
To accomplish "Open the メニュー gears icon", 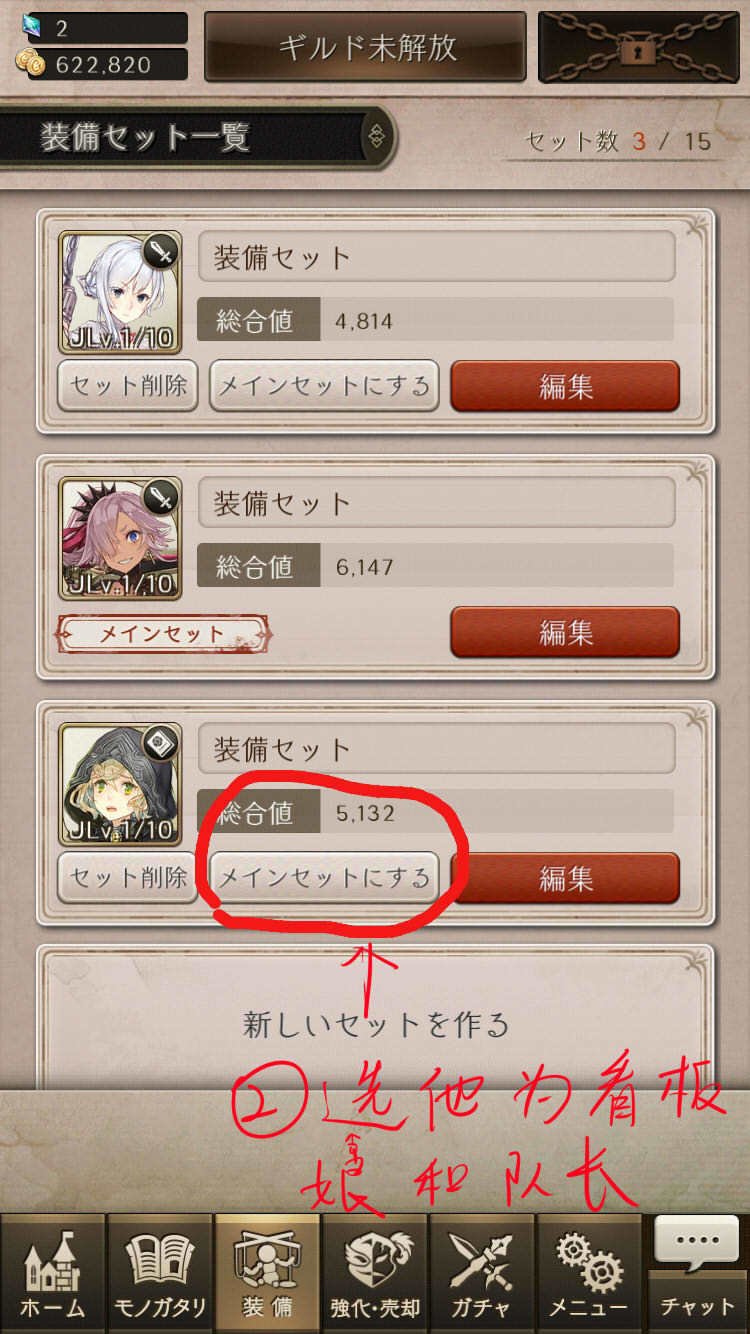I will 589,1273.
